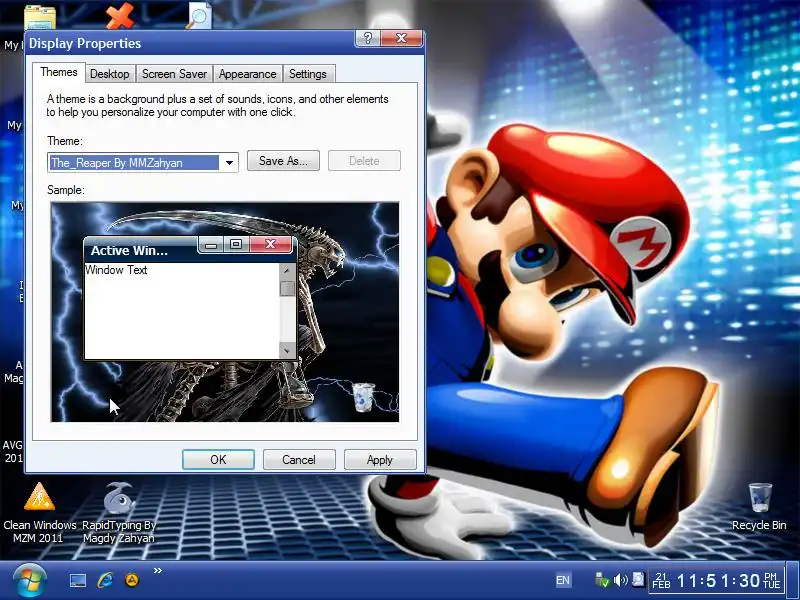Open the Appearance tab
Viewport: 800px width, 600px height.
(x=247, y=74)
